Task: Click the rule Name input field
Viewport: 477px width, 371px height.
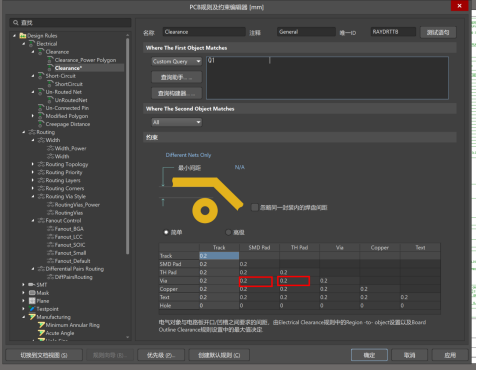Action: (204, 32)
